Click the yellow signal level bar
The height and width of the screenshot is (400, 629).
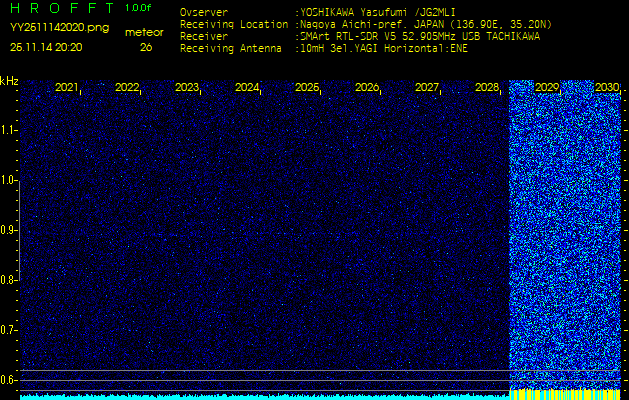(568, 394)
